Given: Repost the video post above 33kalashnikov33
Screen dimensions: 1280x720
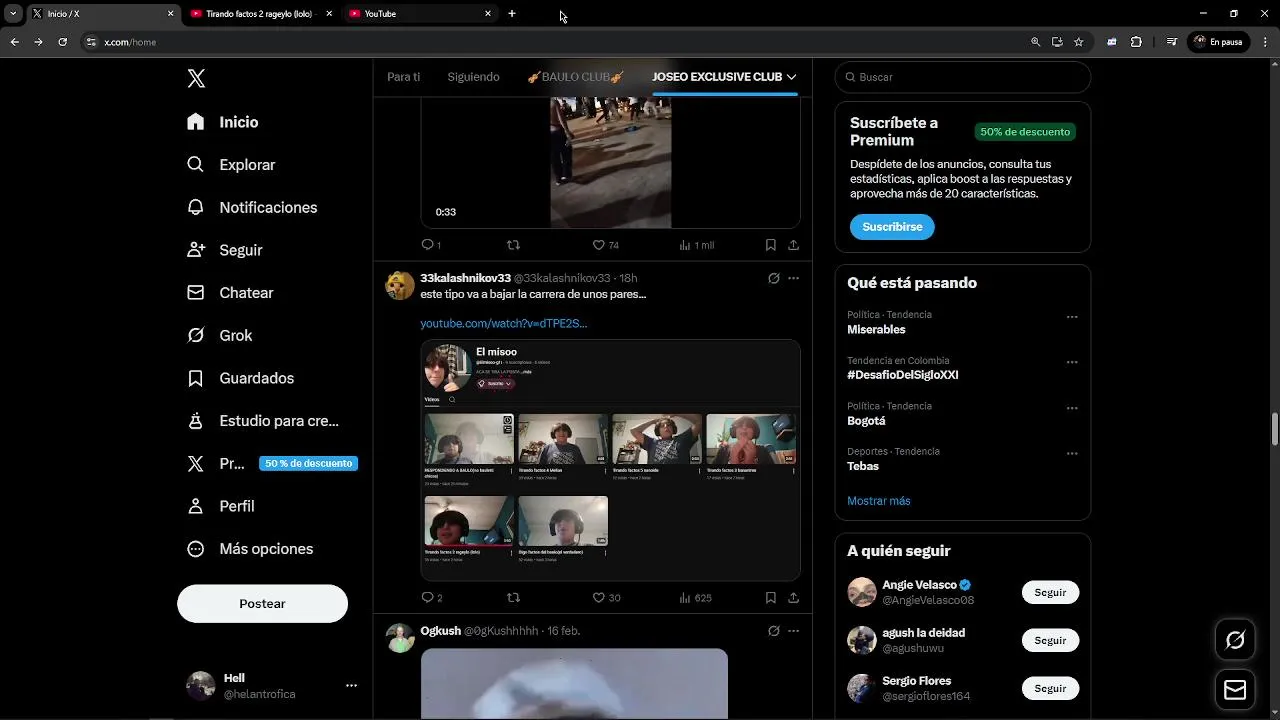Looking at the screenshot, I should tap(513, 245).
